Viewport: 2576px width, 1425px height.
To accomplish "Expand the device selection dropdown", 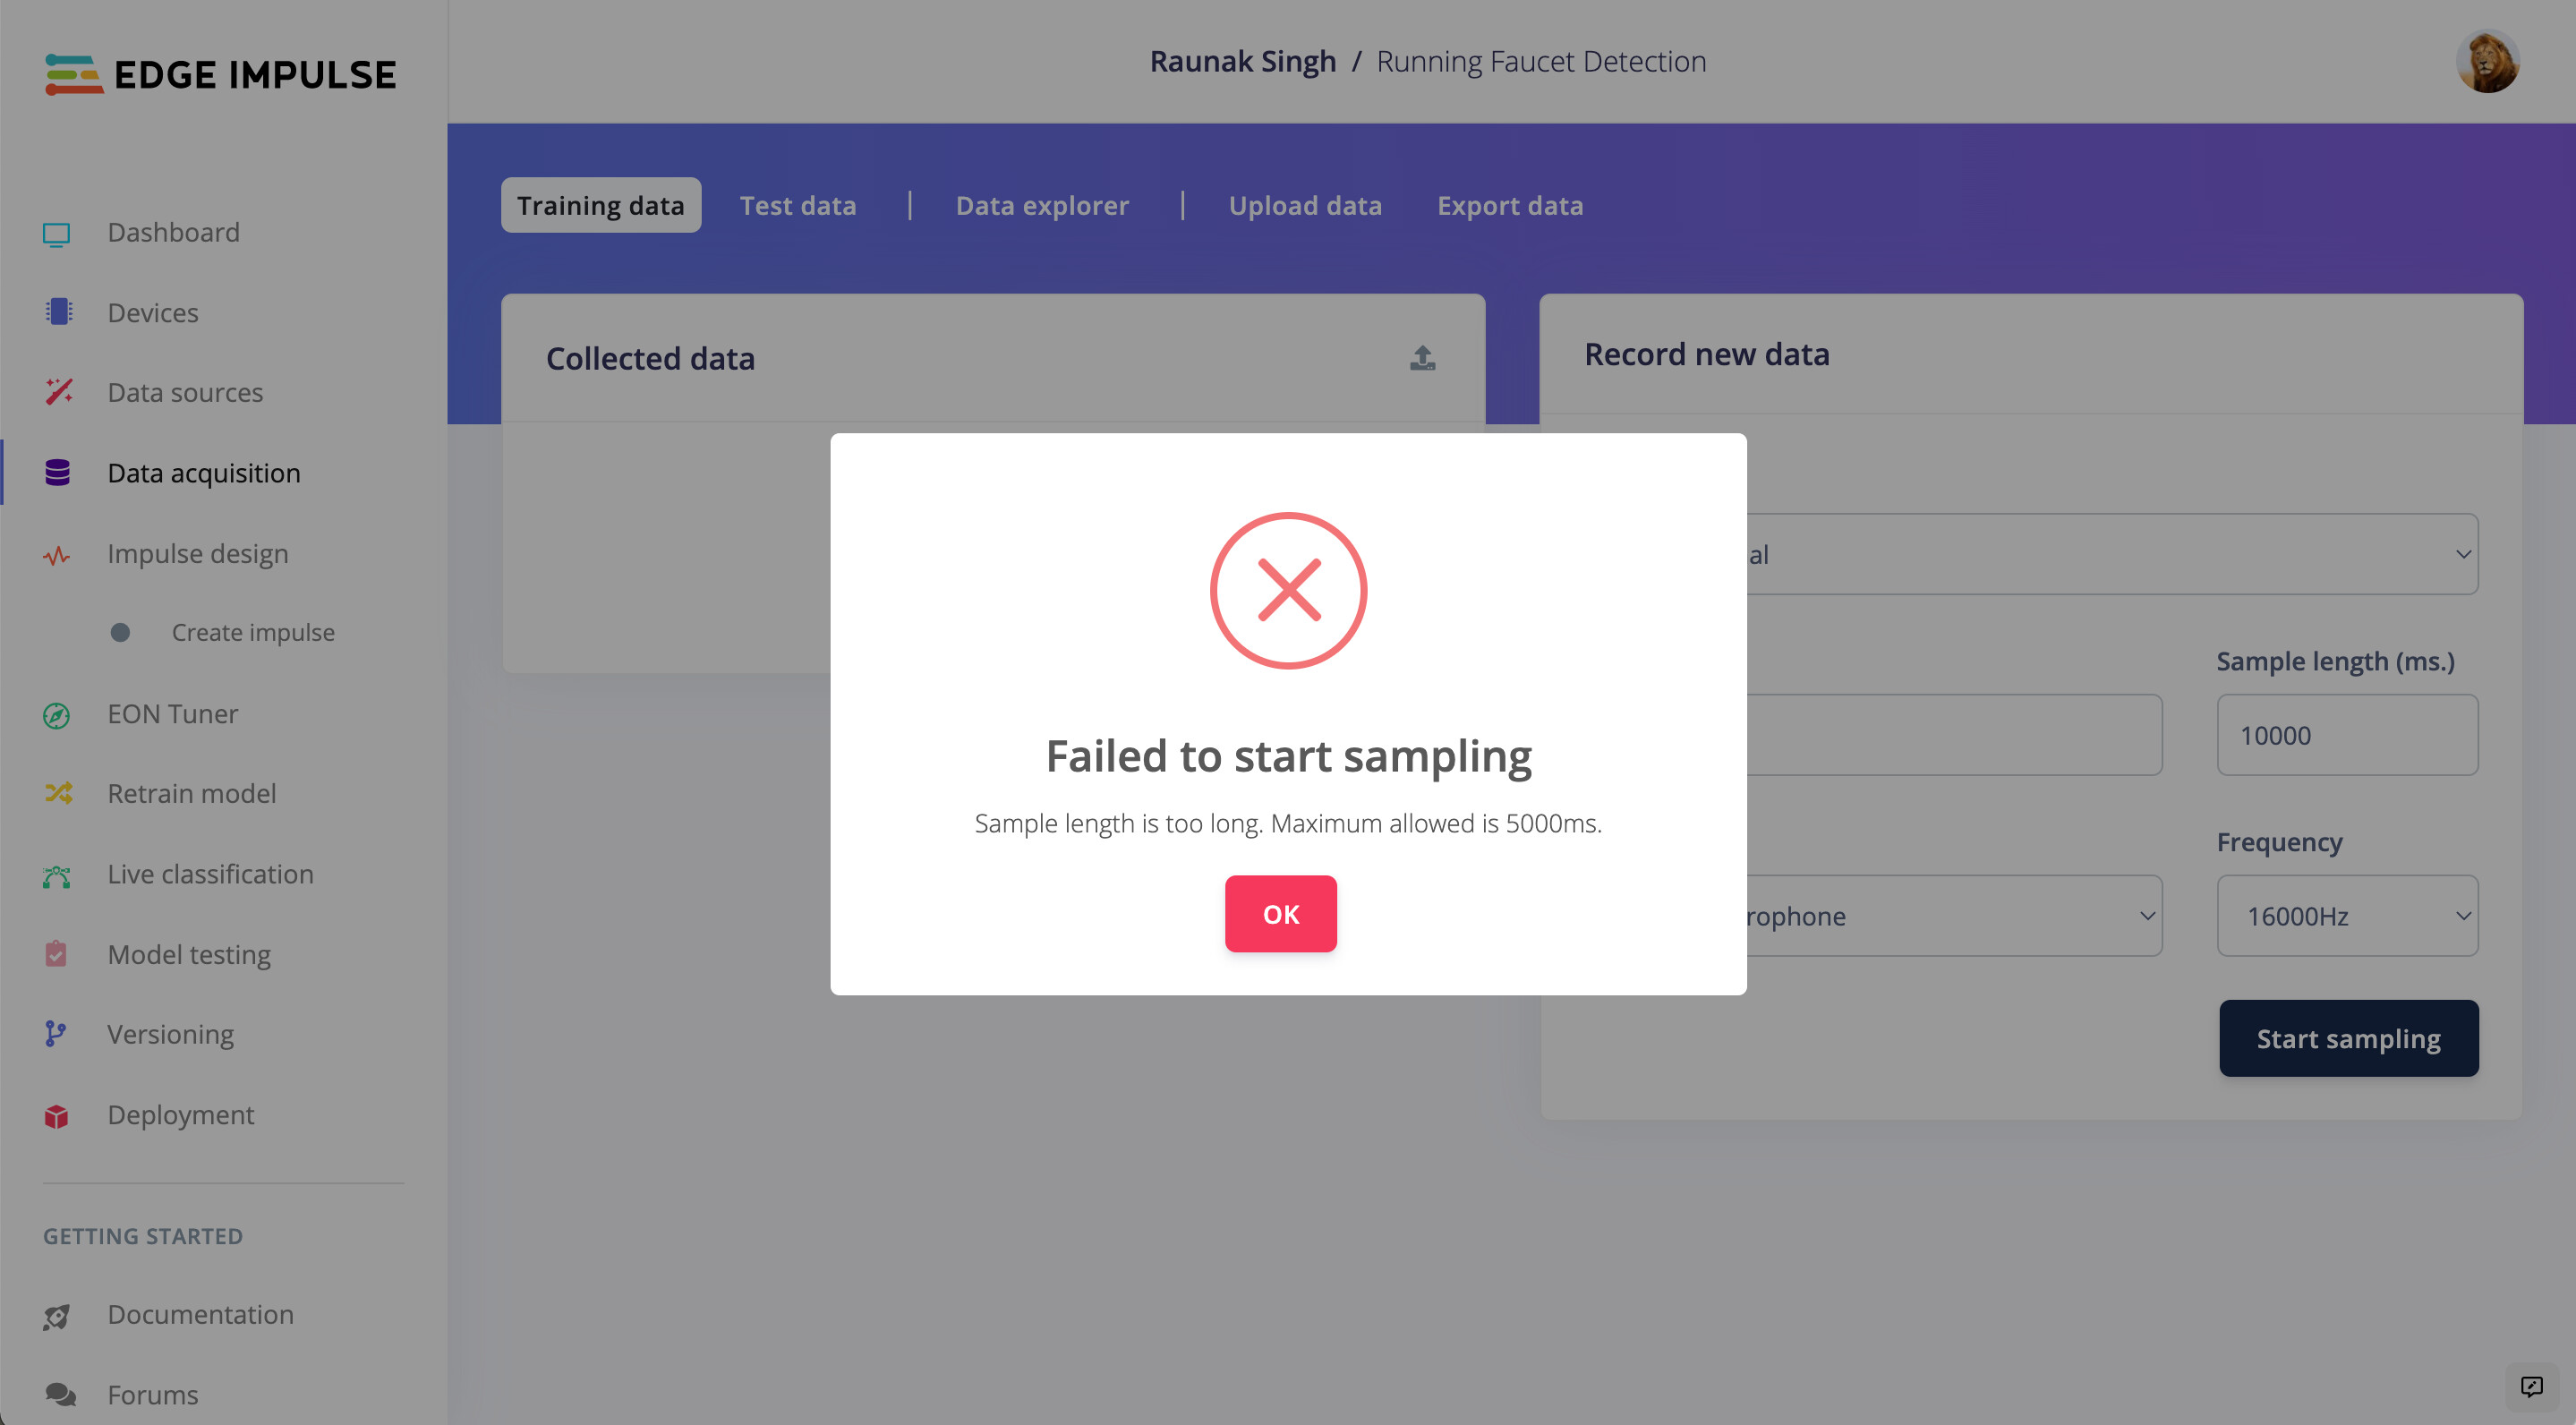I will (2110, 554).
